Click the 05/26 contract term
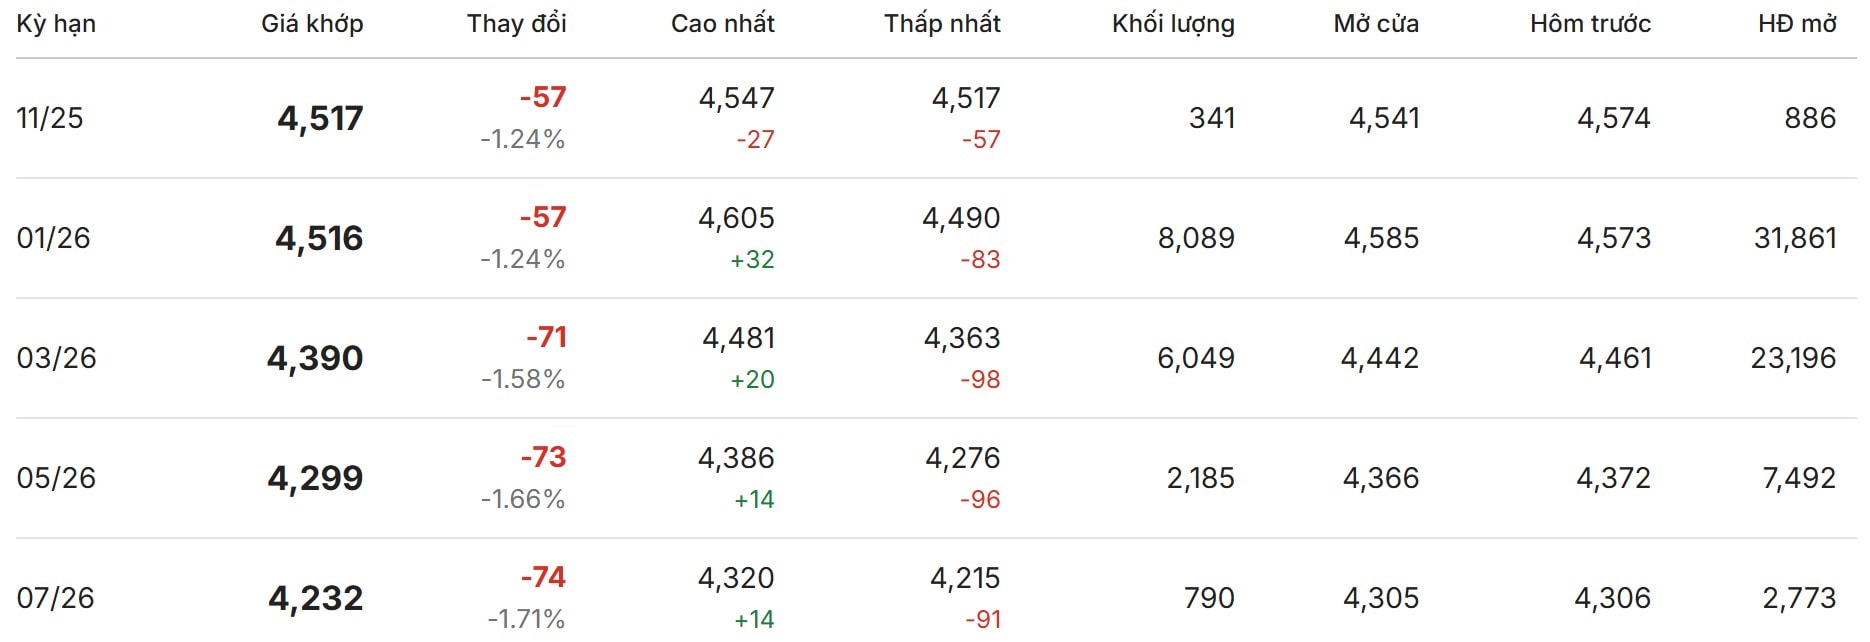 pyautogui.click(x=56, y=478)
